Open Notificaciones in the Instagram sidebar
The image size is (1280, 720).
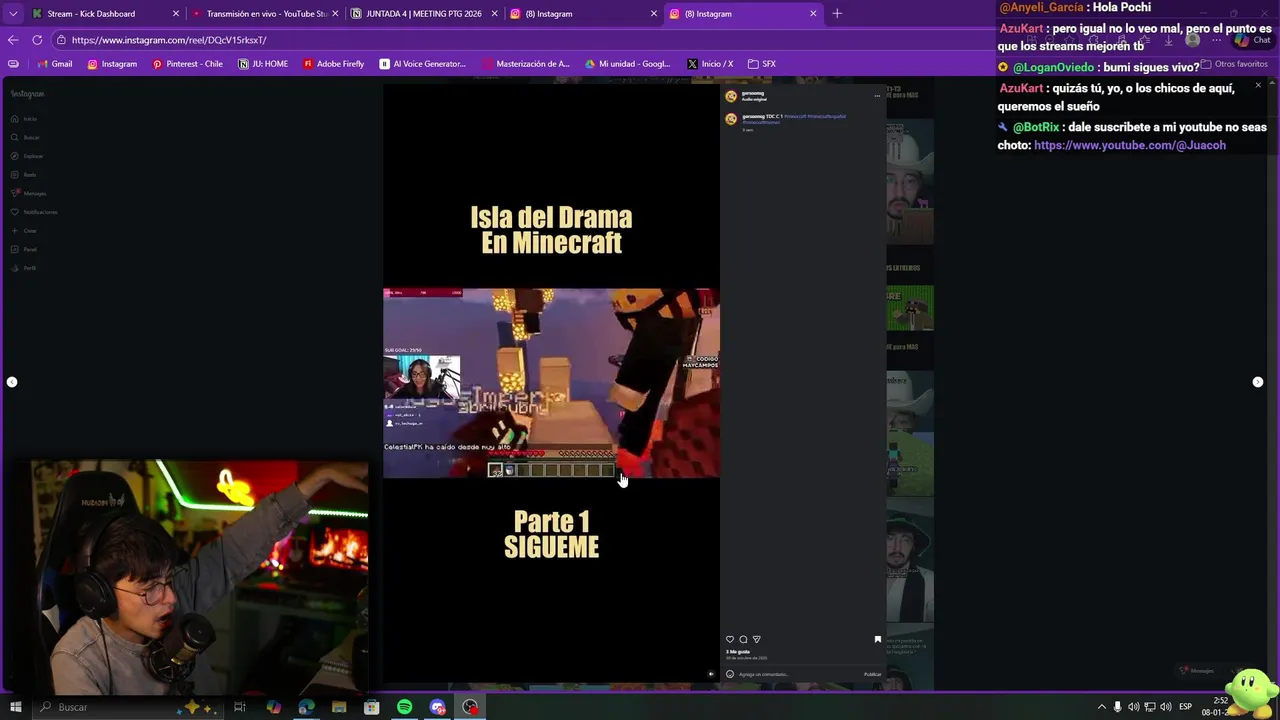coord(33,212)
